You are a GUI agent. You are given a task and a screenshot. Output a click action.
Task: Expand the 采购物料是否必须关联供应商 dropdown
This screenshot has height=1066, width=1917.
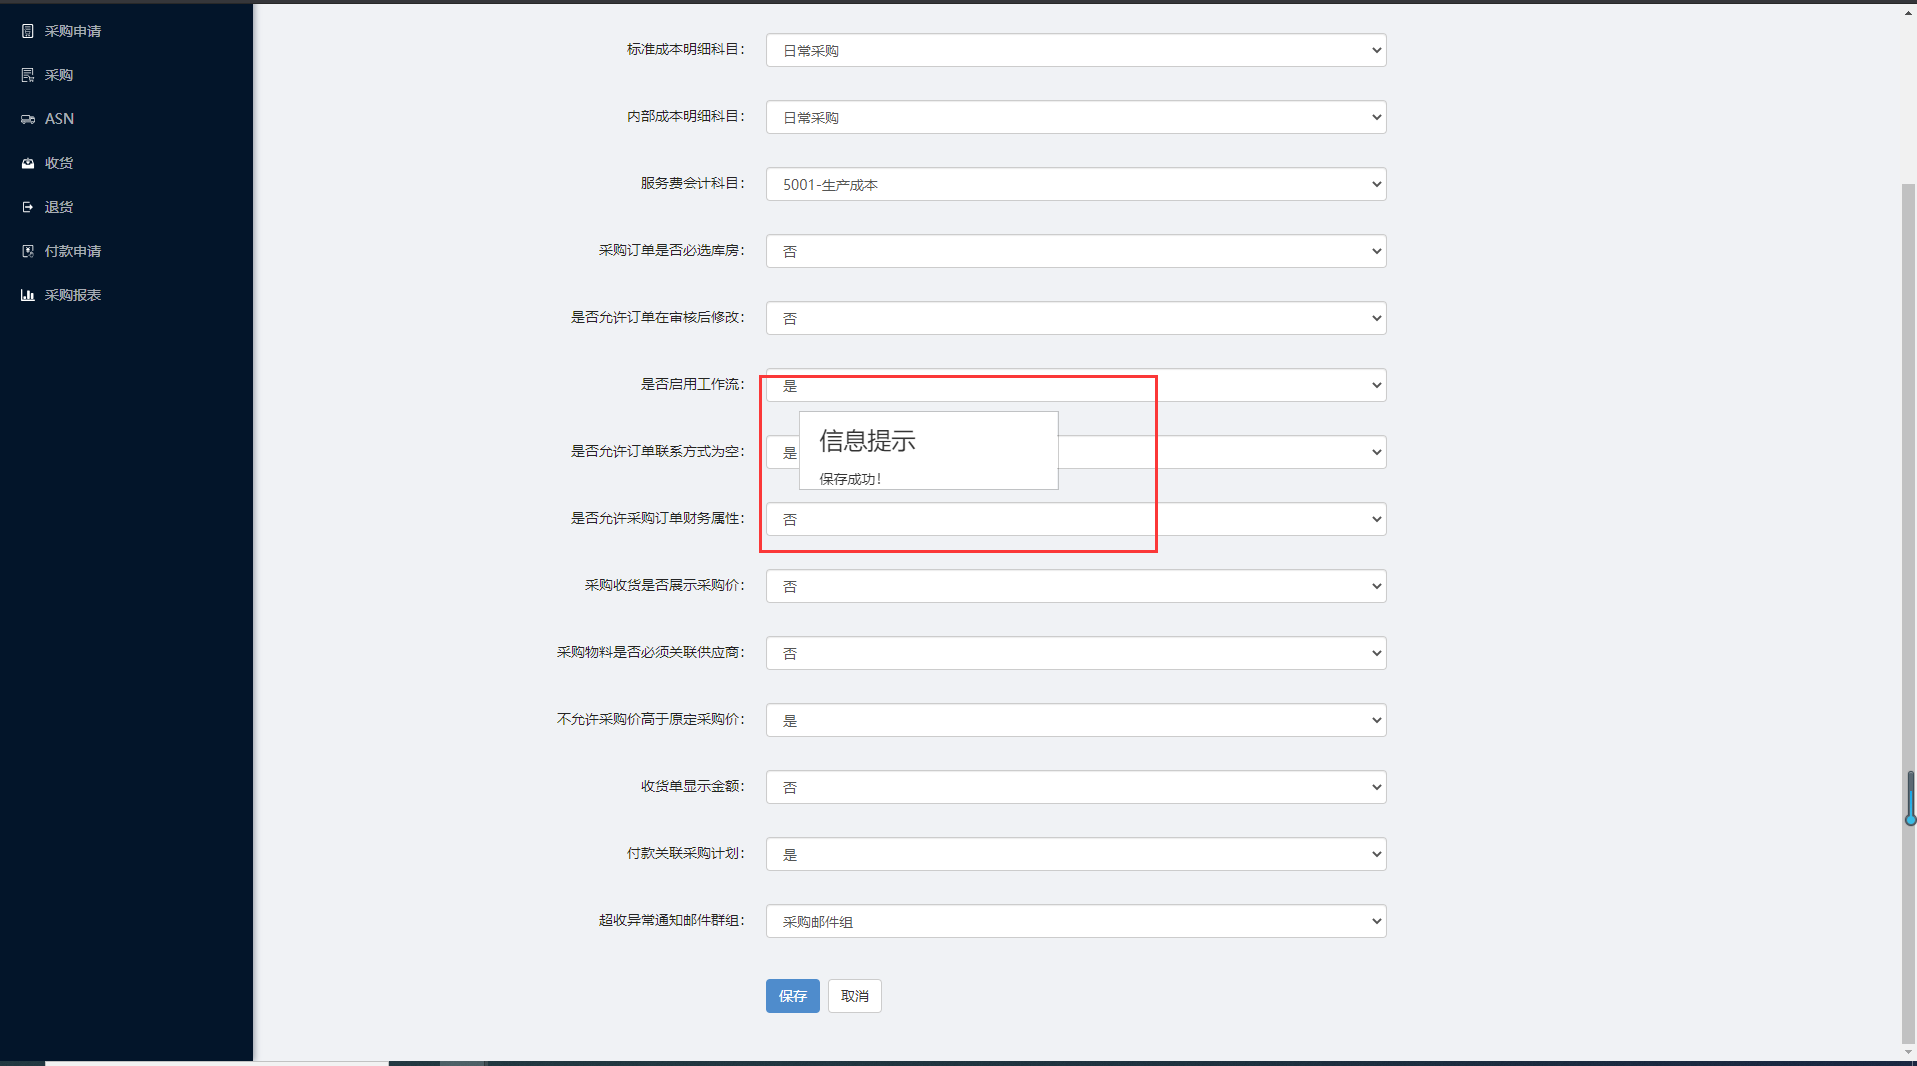pyautogui.click(x=1076, y=653)
